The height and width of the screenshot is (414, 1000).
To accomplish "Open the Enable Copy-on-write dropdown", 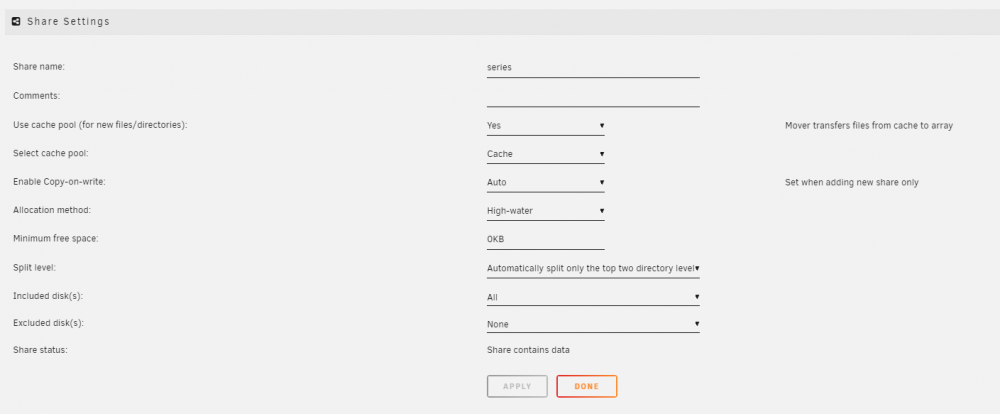I will 545,182.
